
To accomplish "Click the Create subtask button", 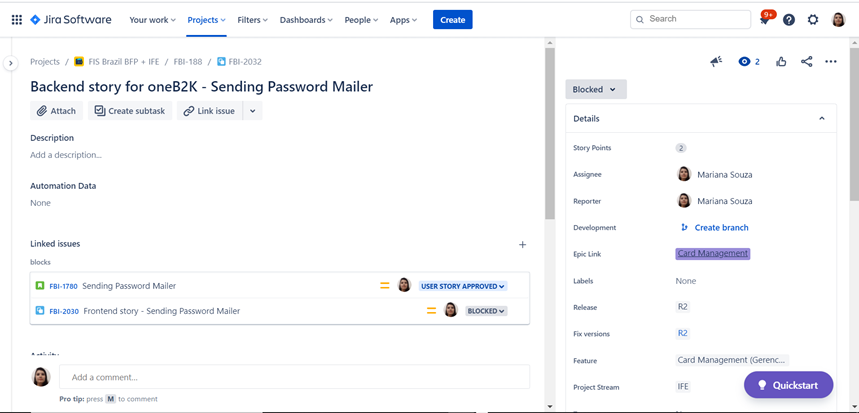I will point(130,111).
